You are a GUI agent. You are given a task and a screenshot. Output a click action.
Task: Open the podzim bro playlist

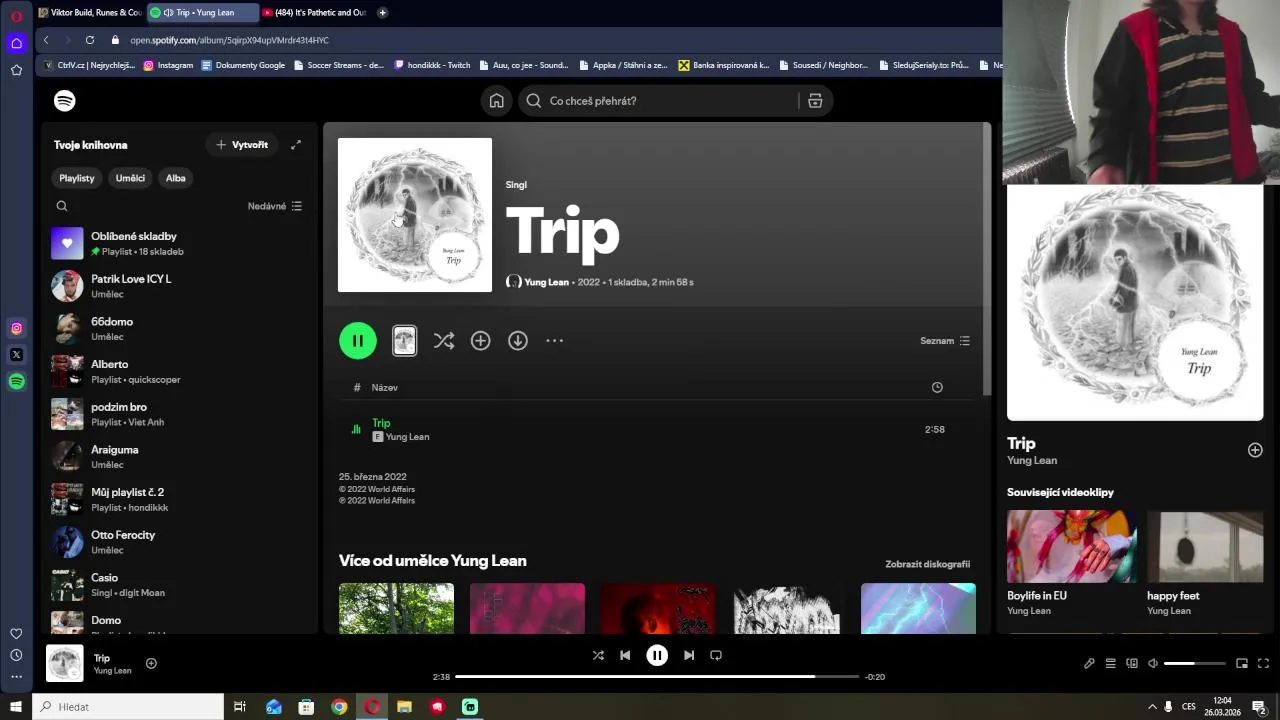pyautogui.click(x=180, y=414)
